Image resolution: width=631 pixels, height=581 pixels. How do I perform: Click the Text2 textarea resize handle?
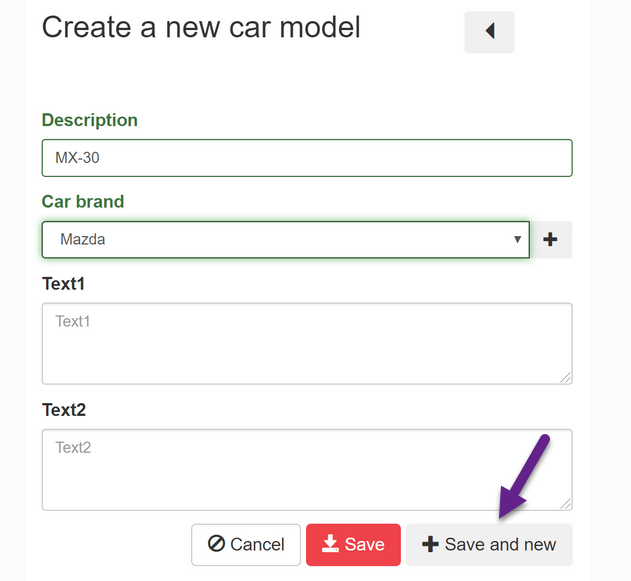565,503
